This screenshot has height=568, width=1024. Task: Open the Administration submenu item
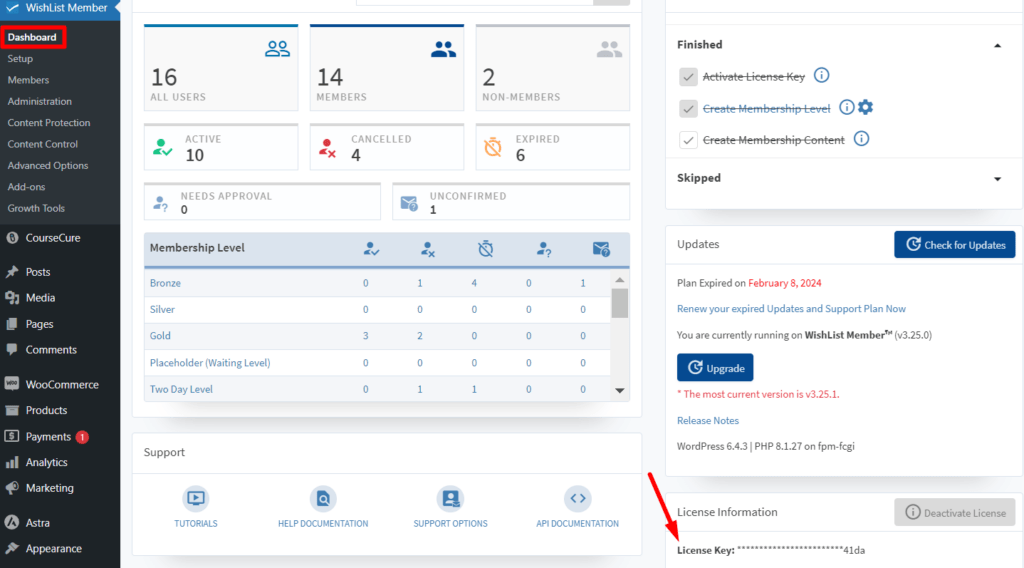(40, 101)
